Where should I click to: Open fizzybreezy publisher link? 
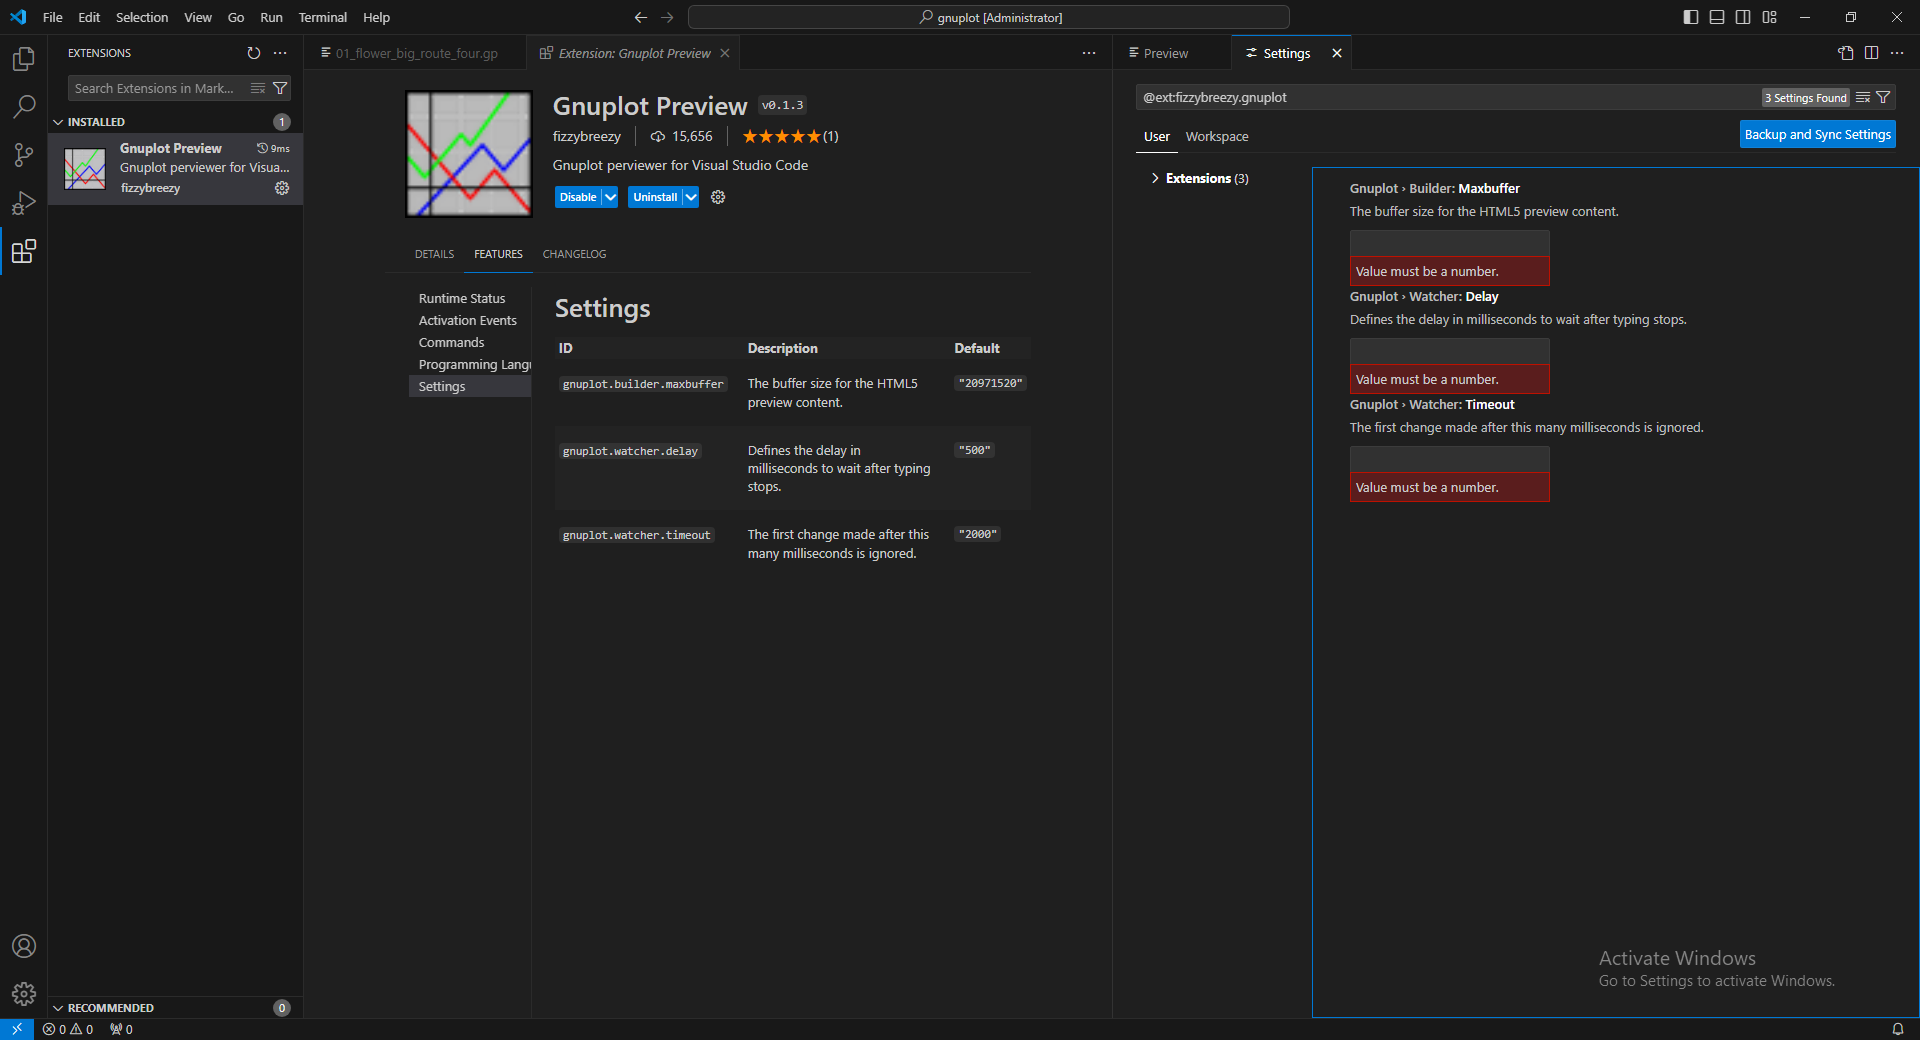587,136
